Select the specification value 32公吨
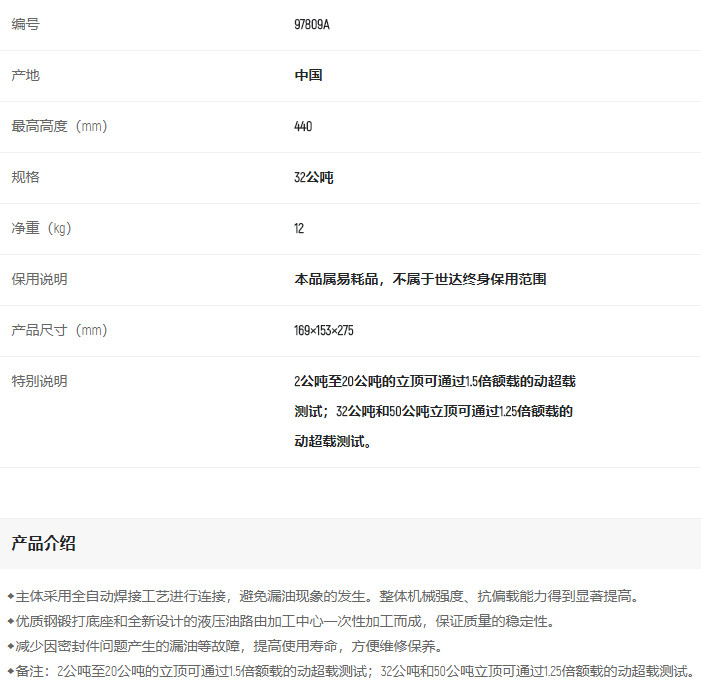 pos(313,177)
